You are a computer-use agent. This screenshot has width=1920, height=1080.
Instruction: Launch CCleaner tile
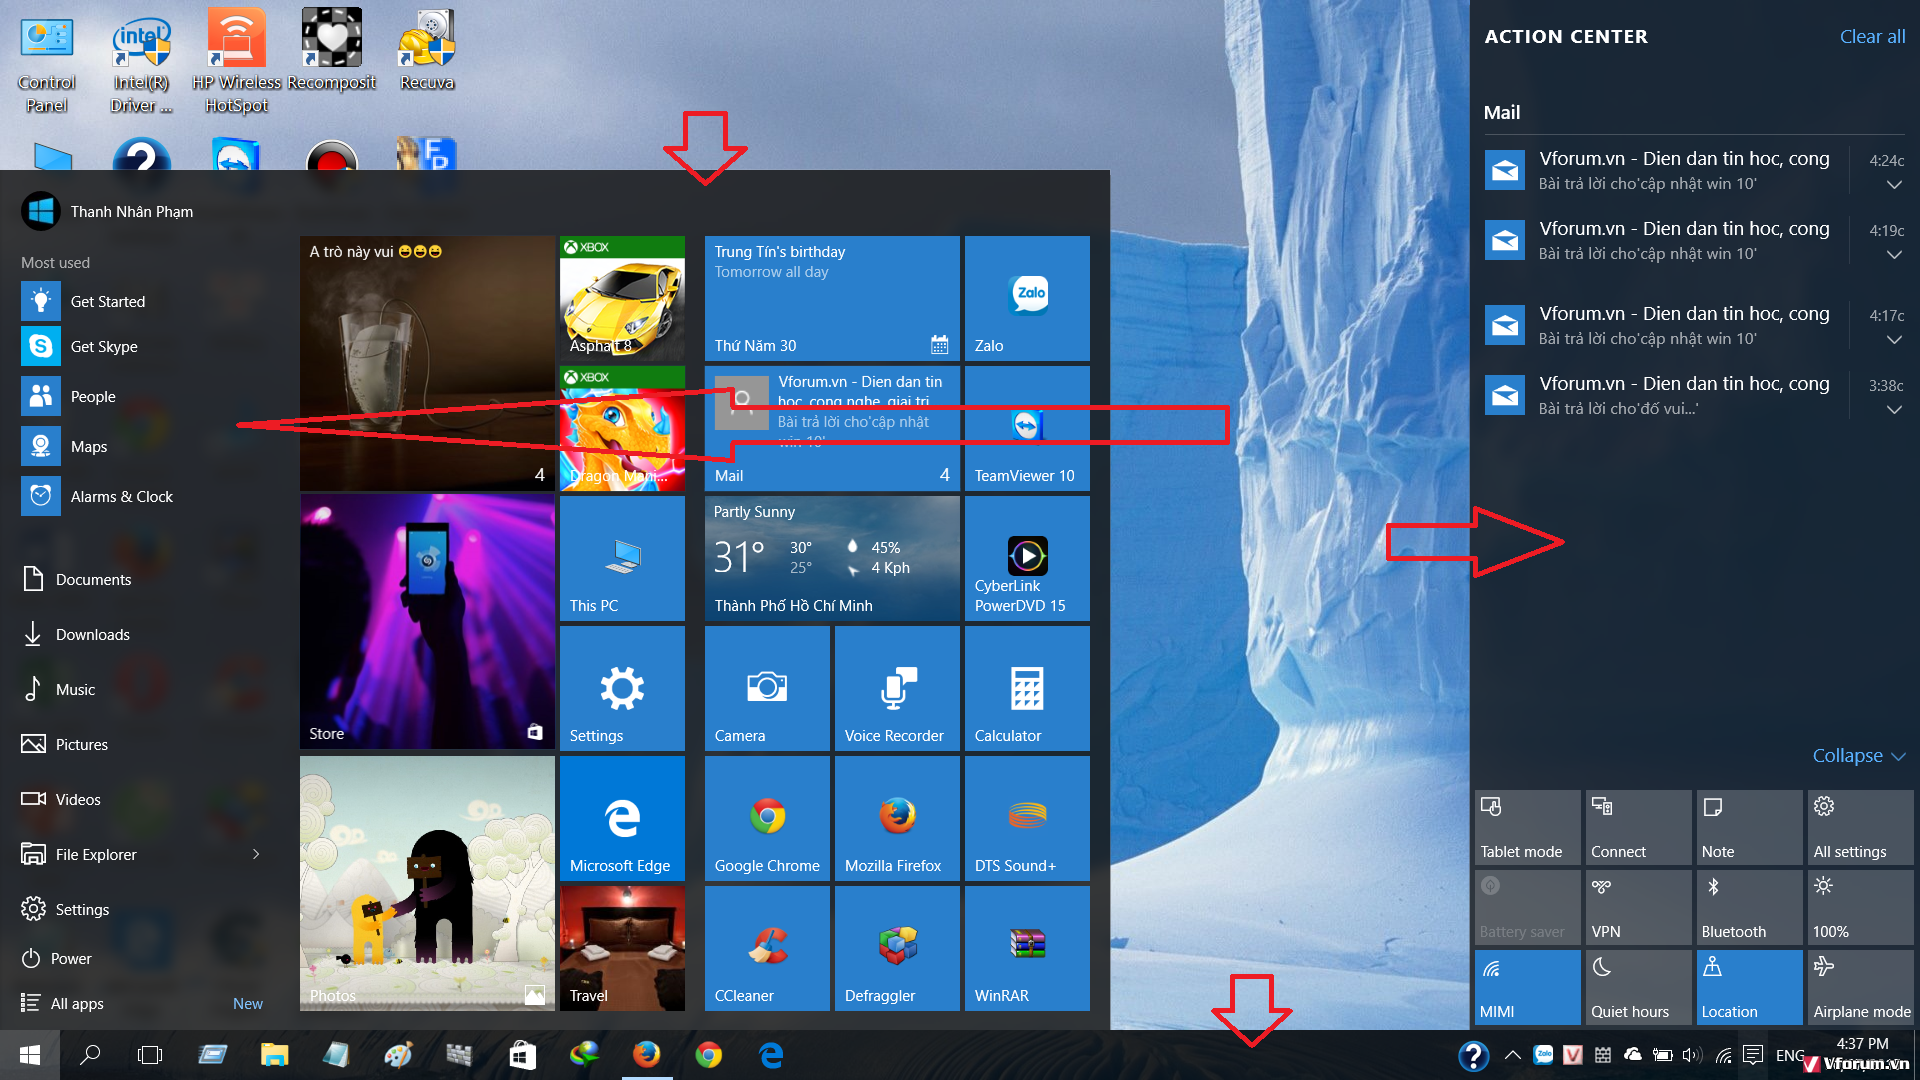click(767, 948)
